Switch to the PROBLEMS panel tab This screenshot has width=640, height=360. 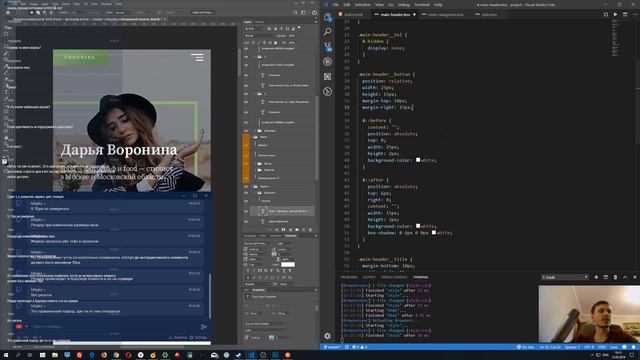coord(349,277)
